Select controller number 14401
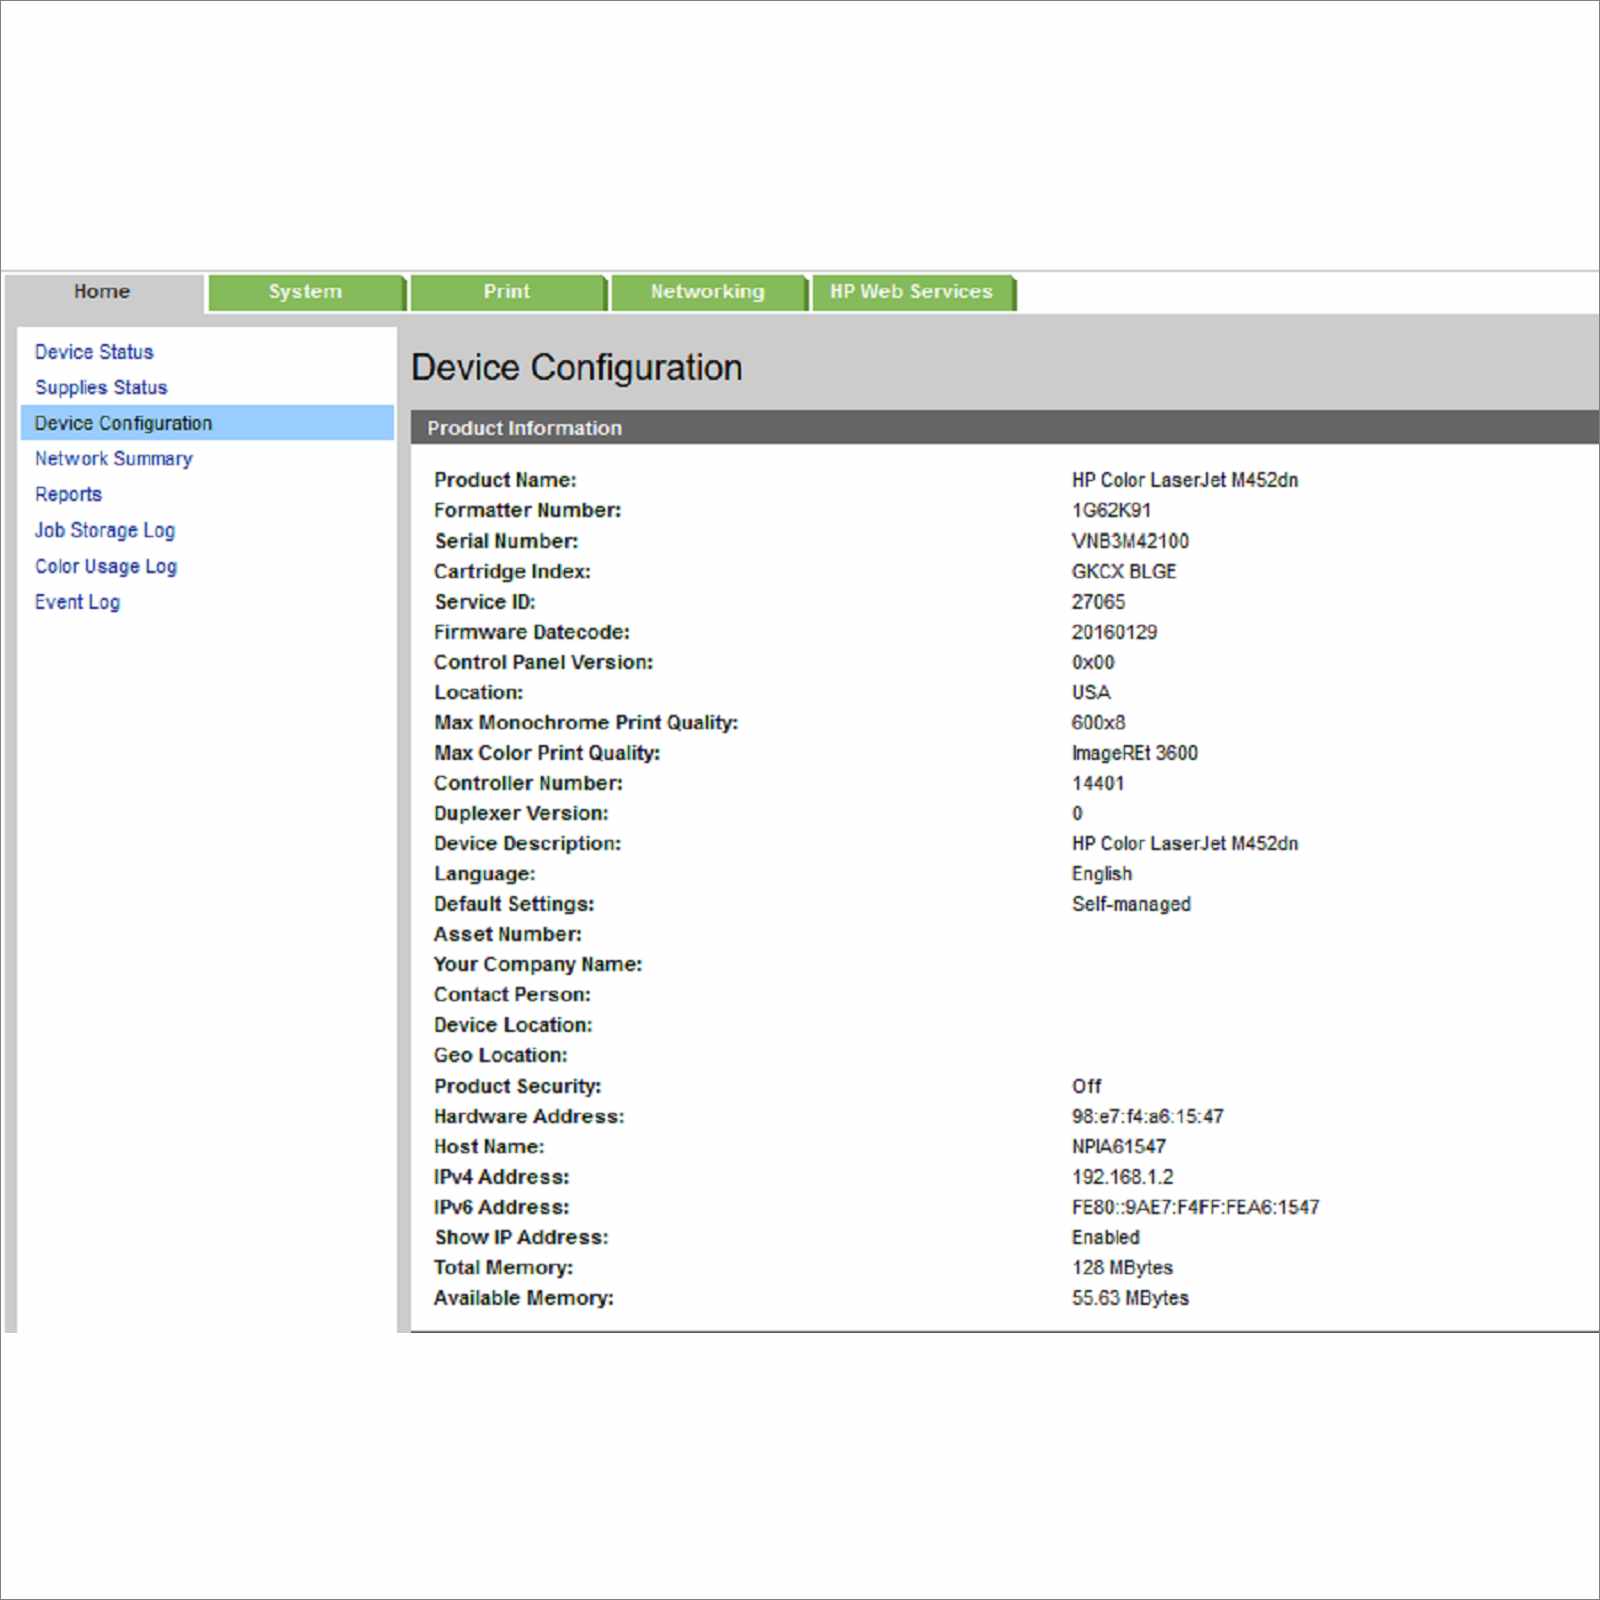The height and width of the screenshot is (1600, 1600). point(1098,783)
